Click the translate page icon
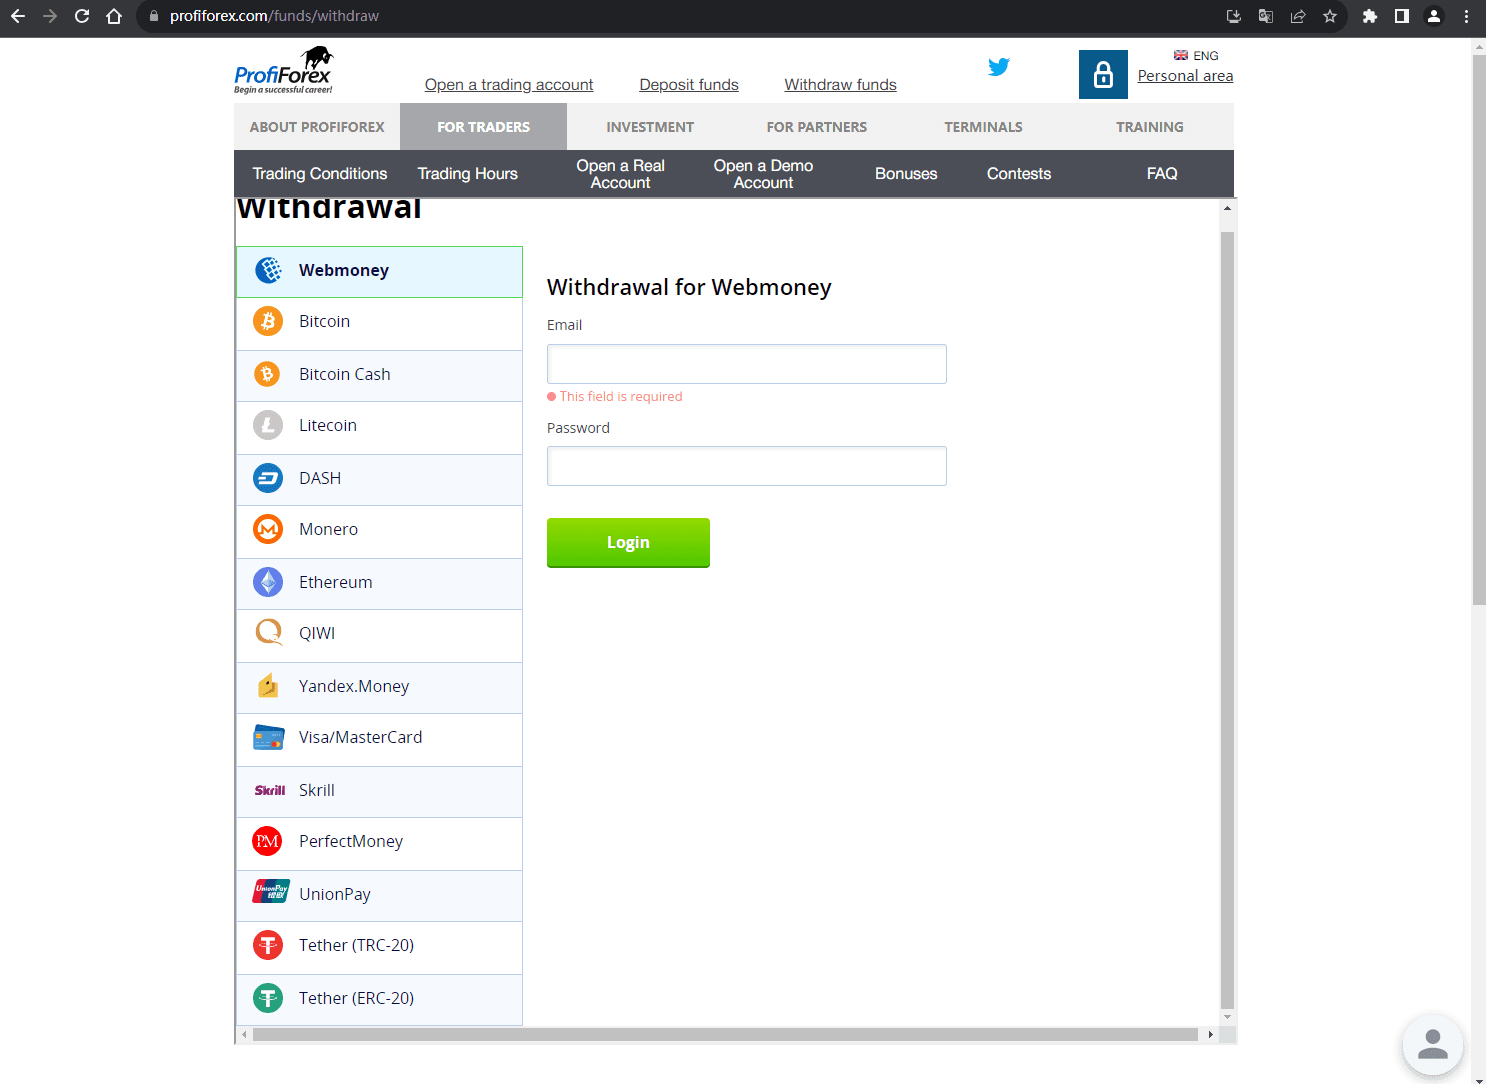The image size is (1486, 1084). pos(1266,16)
